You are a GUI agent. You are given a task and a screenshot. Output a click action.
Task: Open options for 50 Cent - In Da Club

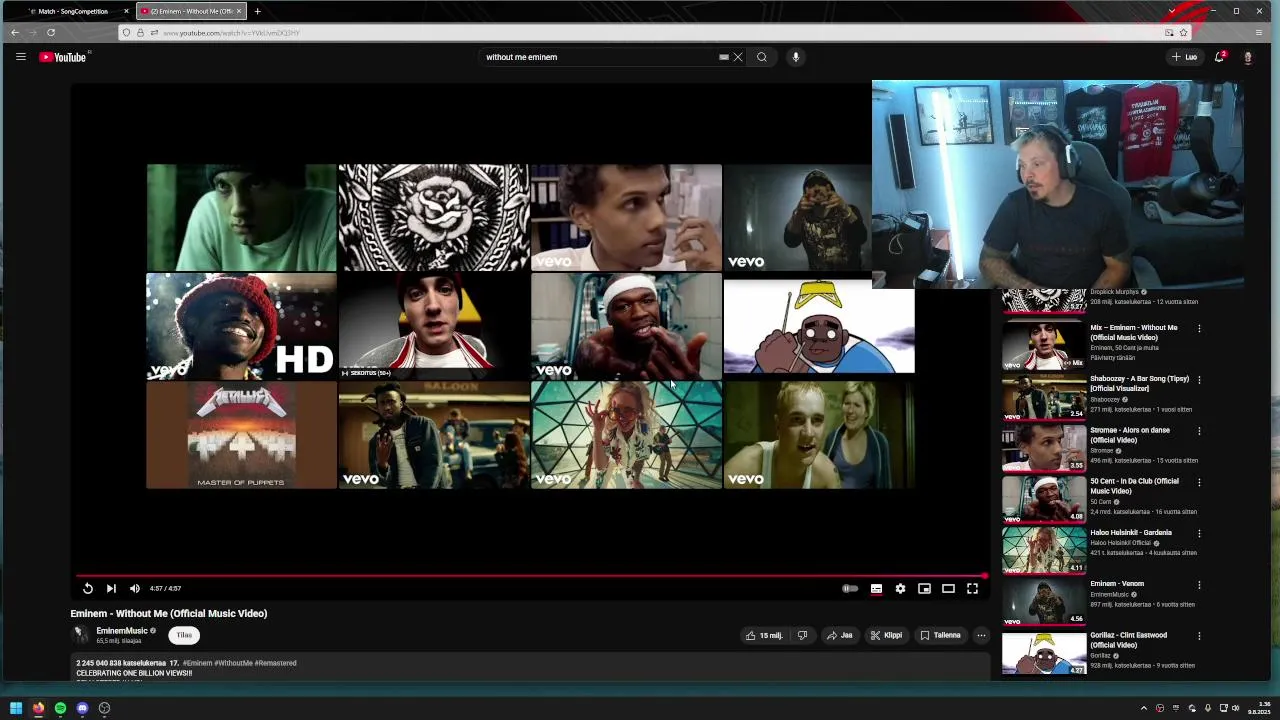coord(1199,482)
